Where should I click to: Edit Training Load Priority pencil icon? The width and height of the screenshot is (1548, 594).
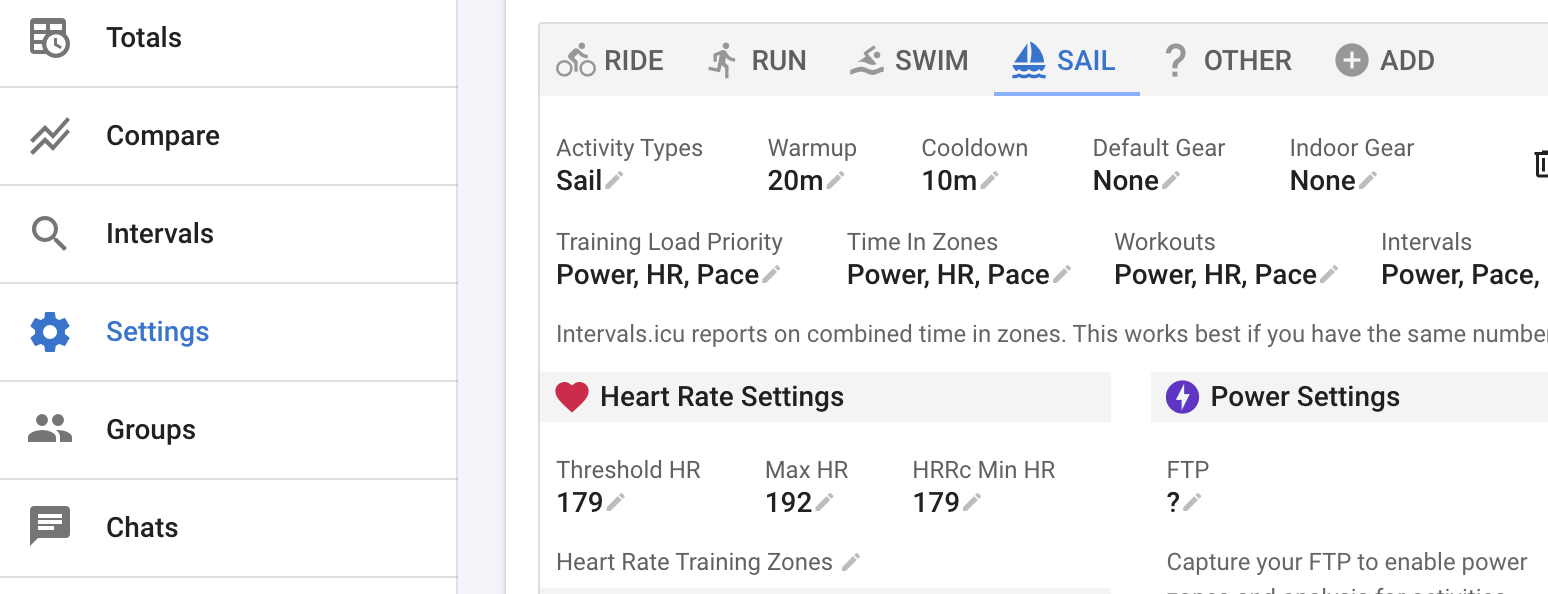[771, 274]
